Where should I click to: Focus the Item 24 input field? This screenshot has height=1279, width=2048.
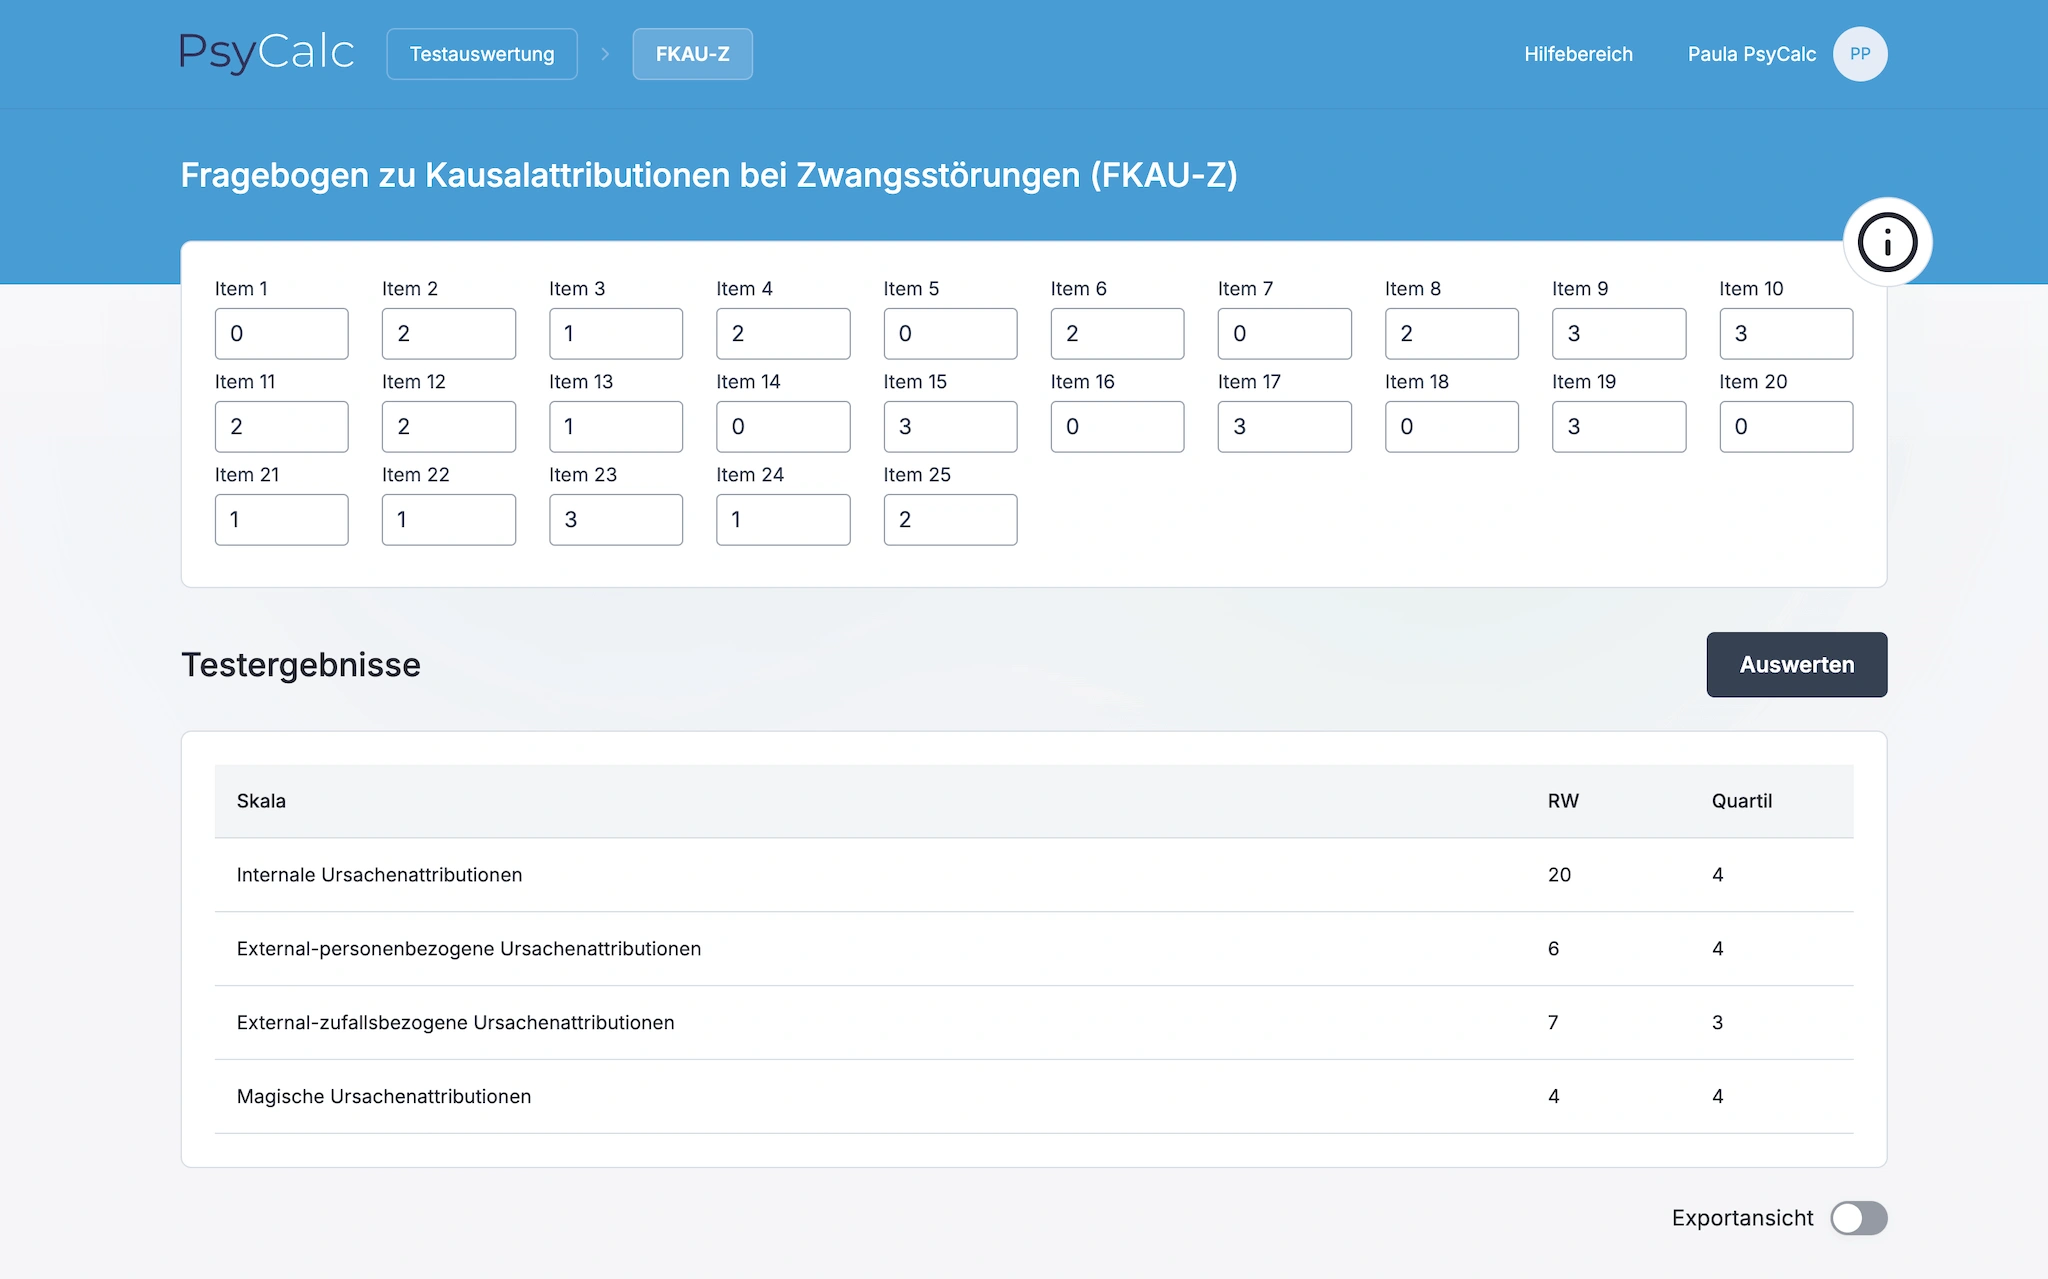pyautogui.click(x=783, y=520)
